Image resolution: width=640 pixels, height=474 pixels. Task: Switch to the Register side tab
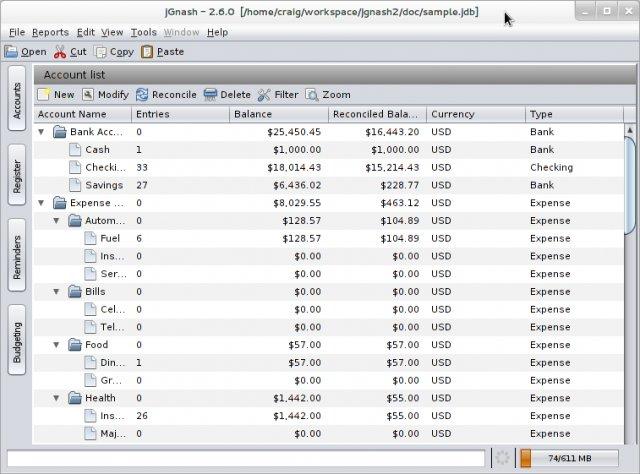(17, 176)
